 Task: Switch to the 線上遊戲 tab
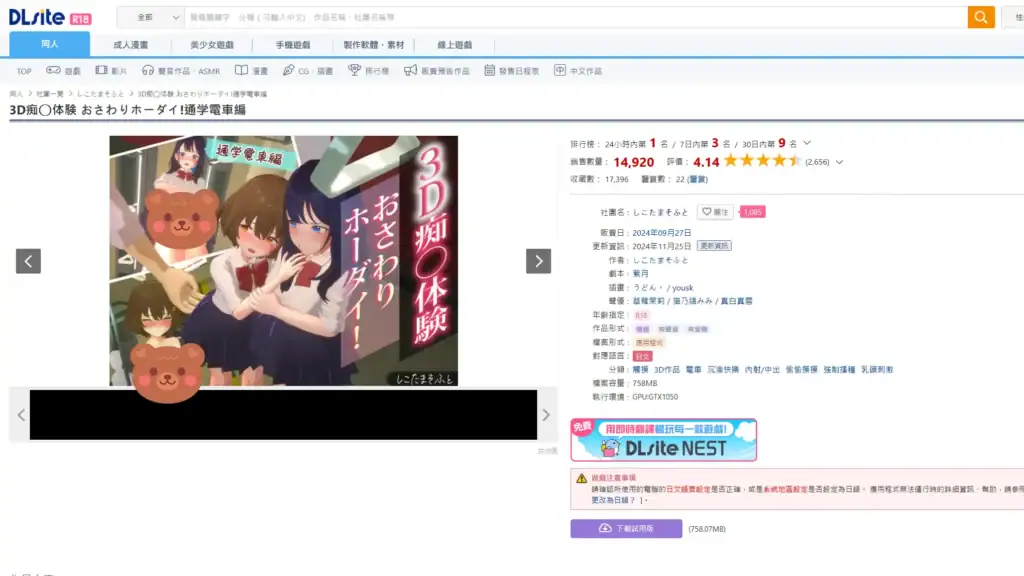coord(455,45)
